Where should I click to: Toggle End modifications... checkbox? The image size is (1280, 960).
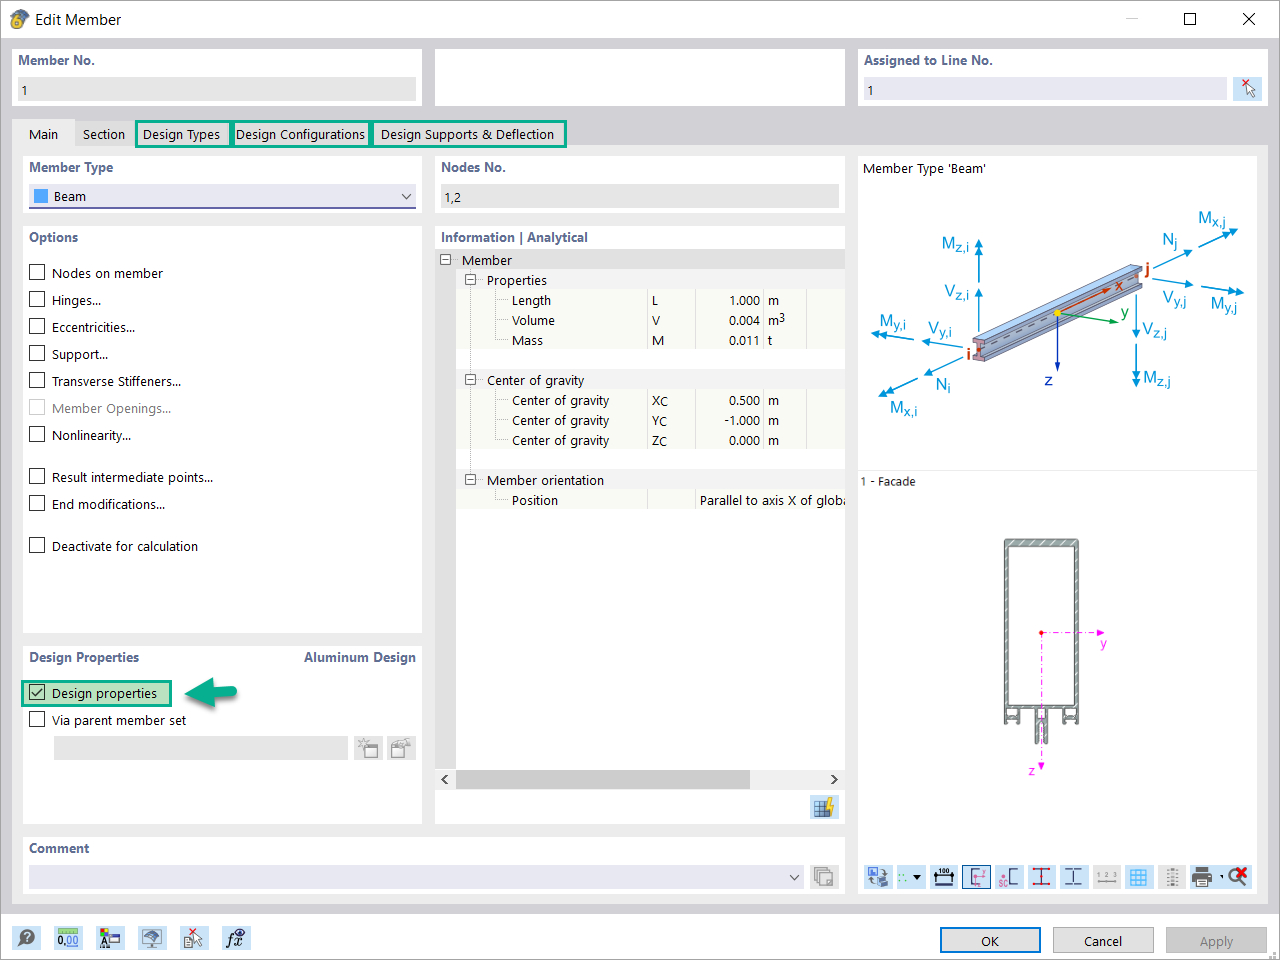click(x=37, y=503)
